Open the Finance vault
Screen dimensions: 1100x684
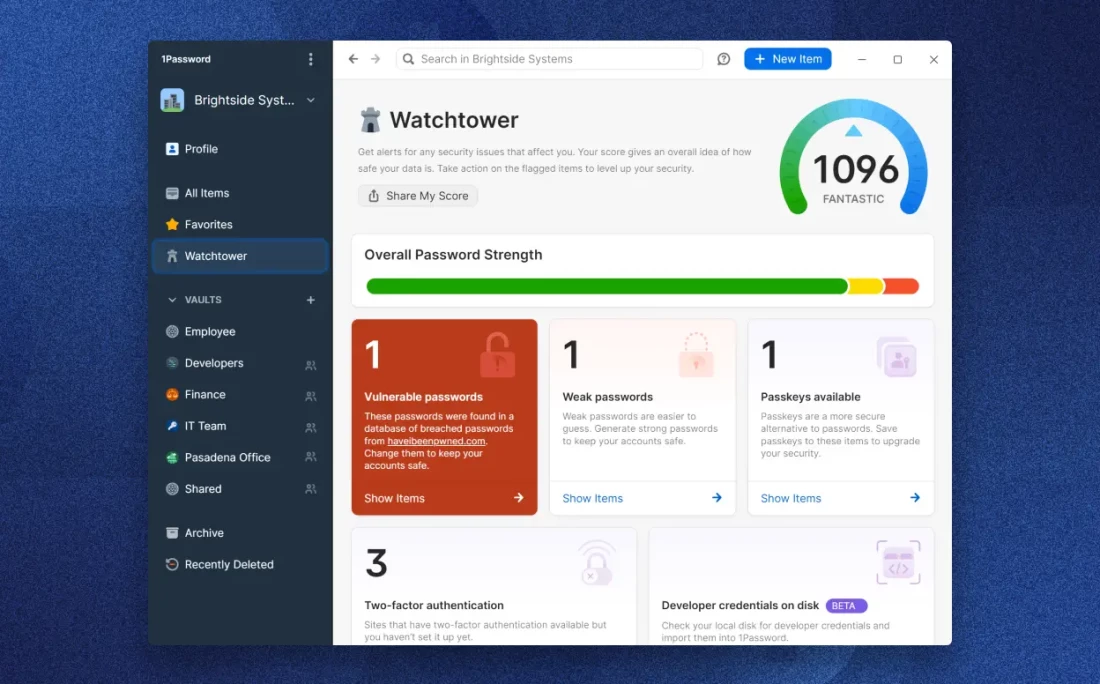pos(205,395)
